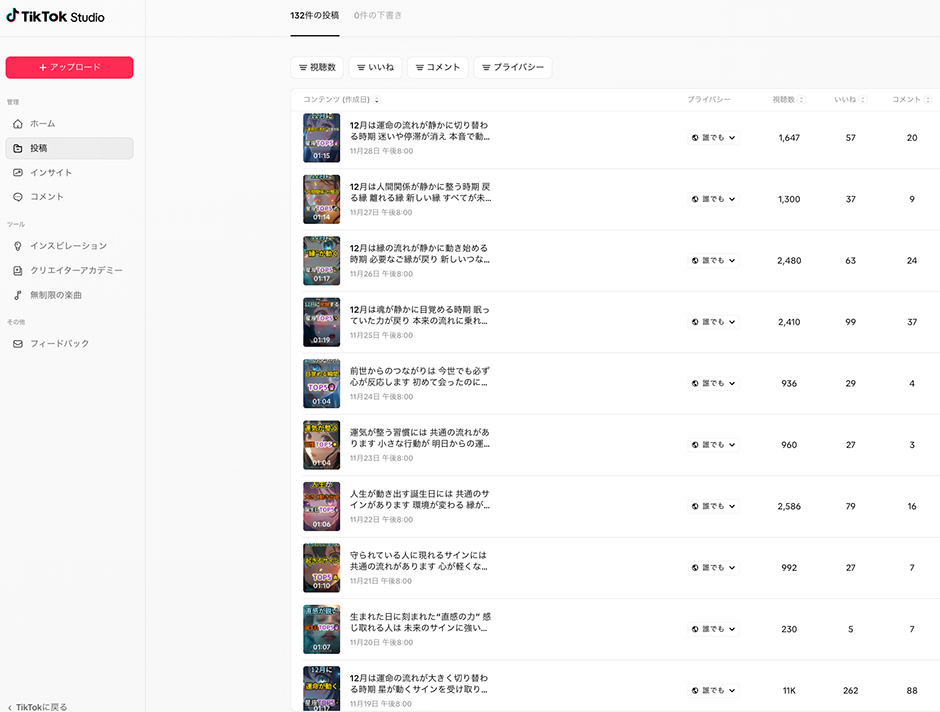This screenshot has height=712, width=940.
Task: Sort the list by the views column arrows
Action: click(802, 100)
